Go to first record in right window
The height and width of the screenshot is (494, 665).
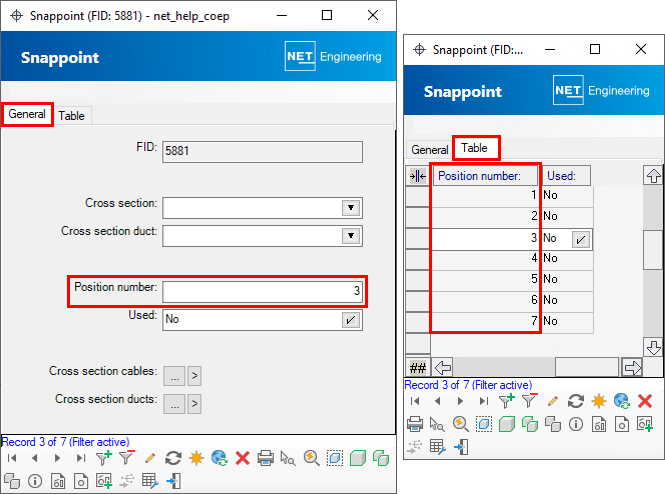[x=415, y=401]
